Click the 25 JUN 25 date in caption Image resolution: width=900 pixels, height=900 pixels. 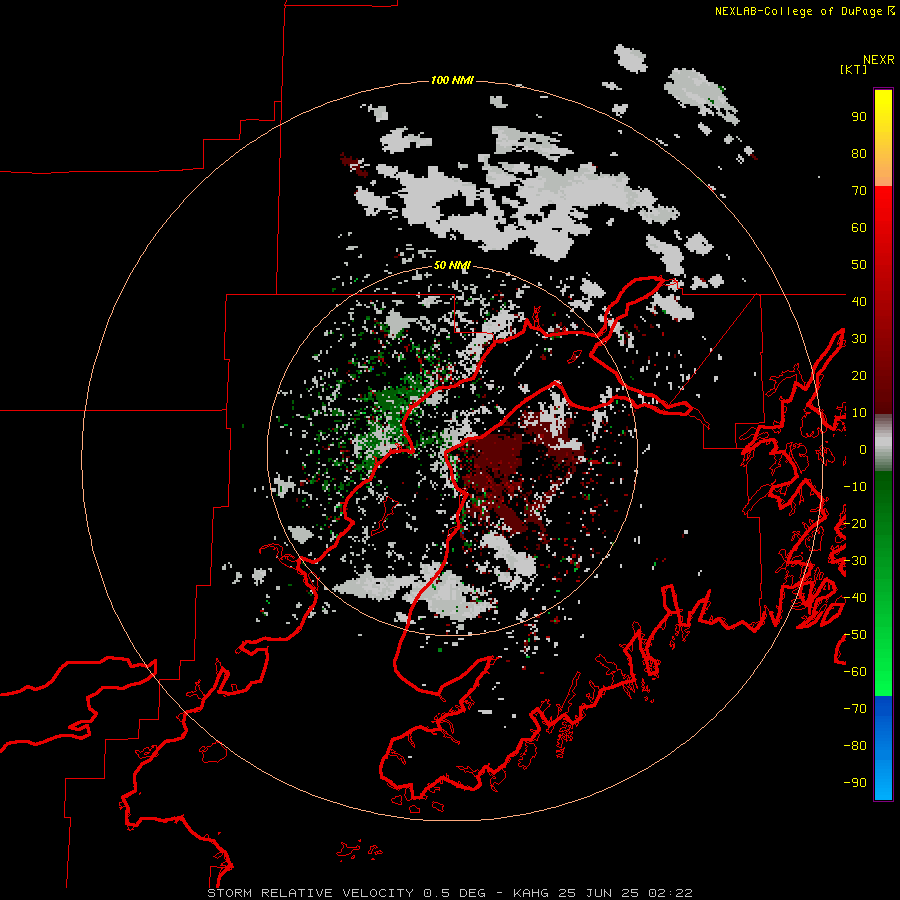coord(599,893)
